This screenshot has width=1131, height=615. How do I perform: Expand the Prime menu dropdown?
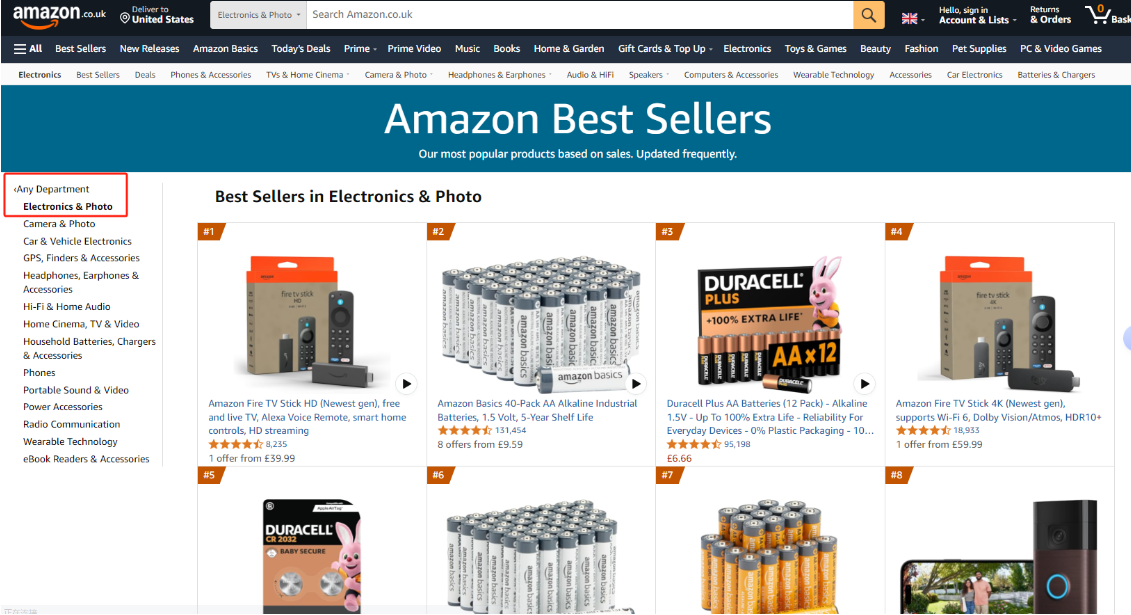(x=360, y=48)
